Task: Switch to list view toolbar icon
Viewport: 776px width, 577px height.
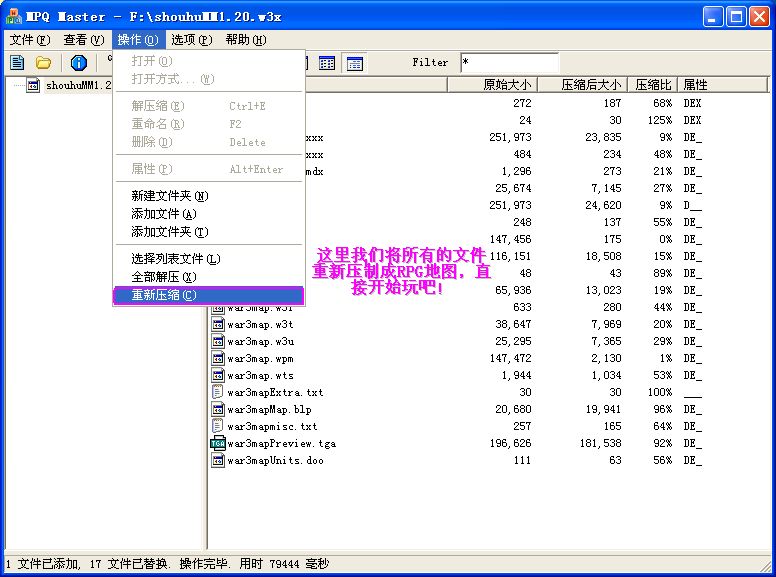Action: [x=327, y=63]
